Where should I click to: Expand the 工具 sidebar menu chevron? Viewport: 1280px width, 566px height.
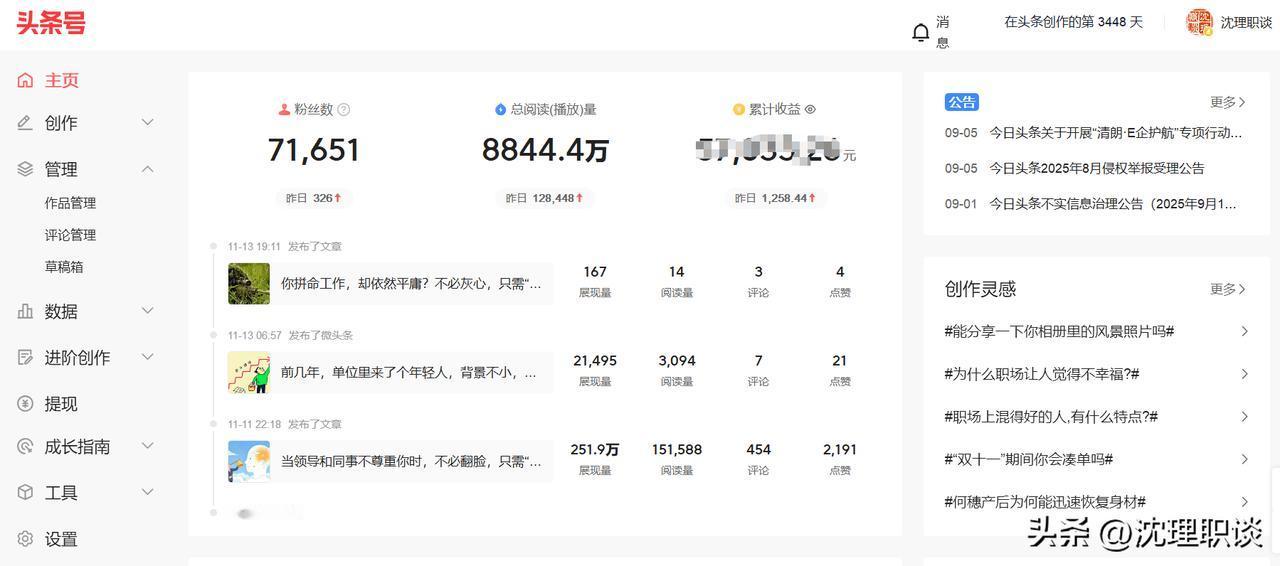(147, 492)
